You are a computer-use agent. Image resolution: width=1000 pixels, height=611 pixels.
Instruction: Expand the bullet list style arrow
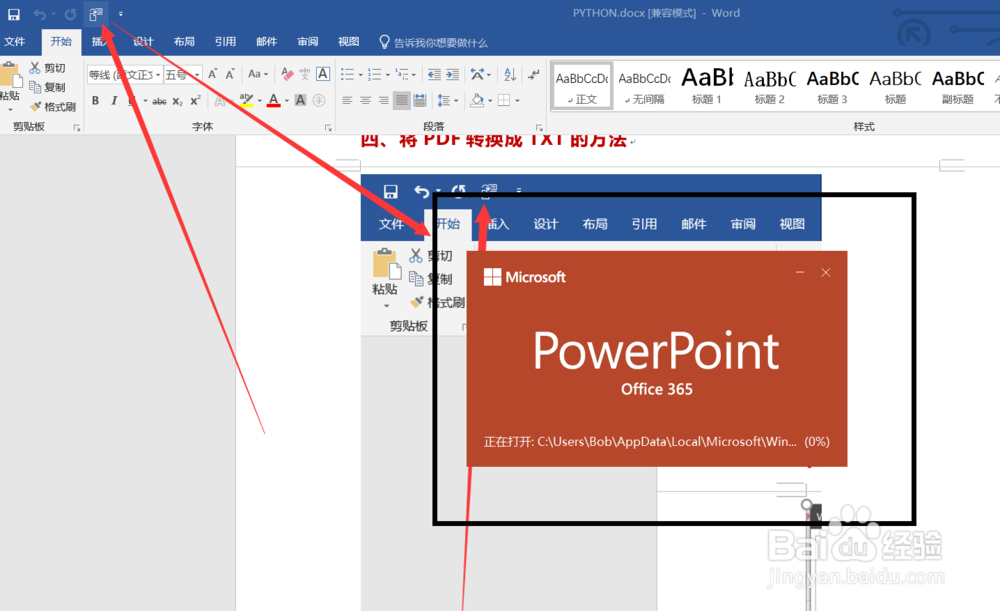click(x=360, y=75)
